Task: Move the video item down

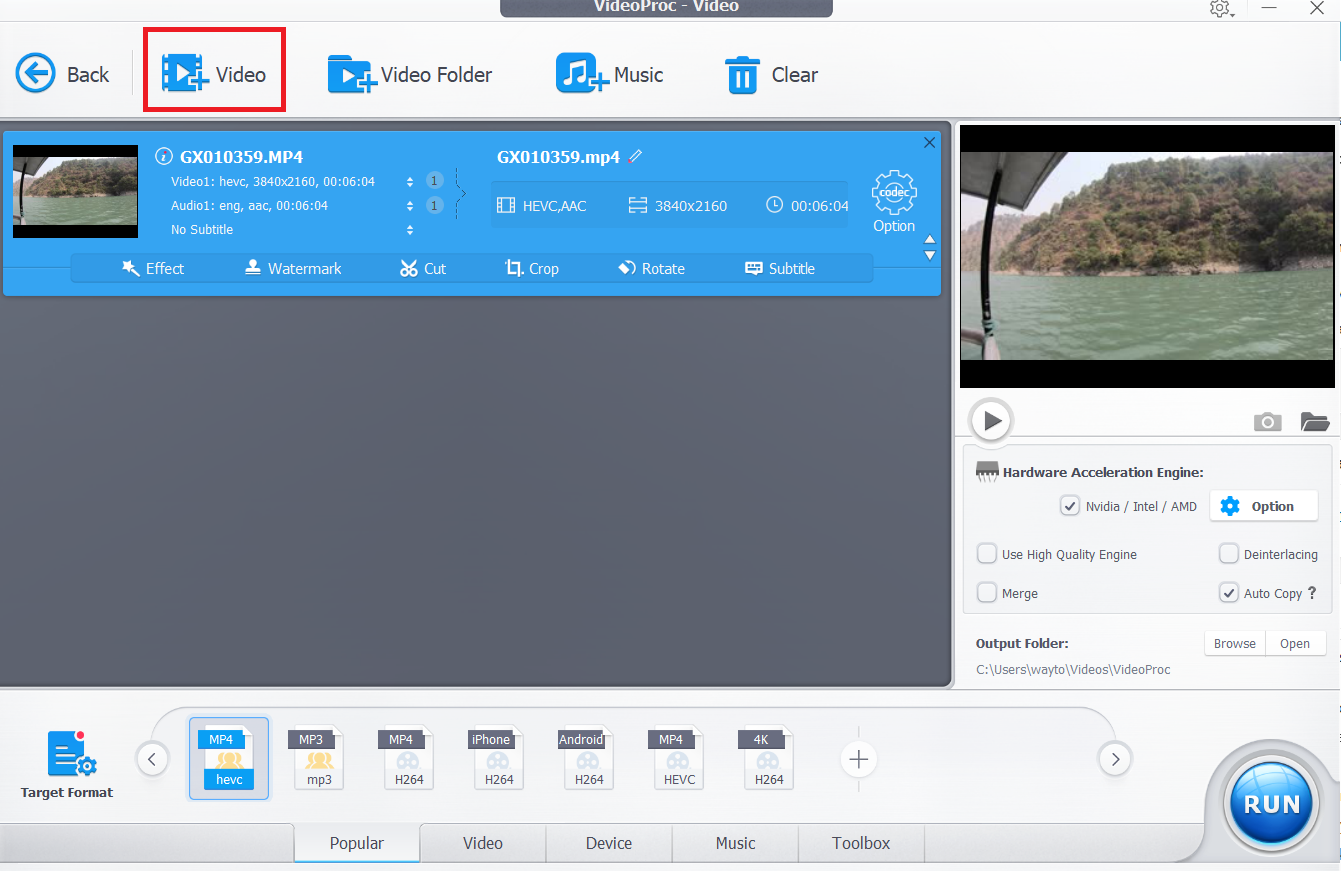Action: [930, 255]
